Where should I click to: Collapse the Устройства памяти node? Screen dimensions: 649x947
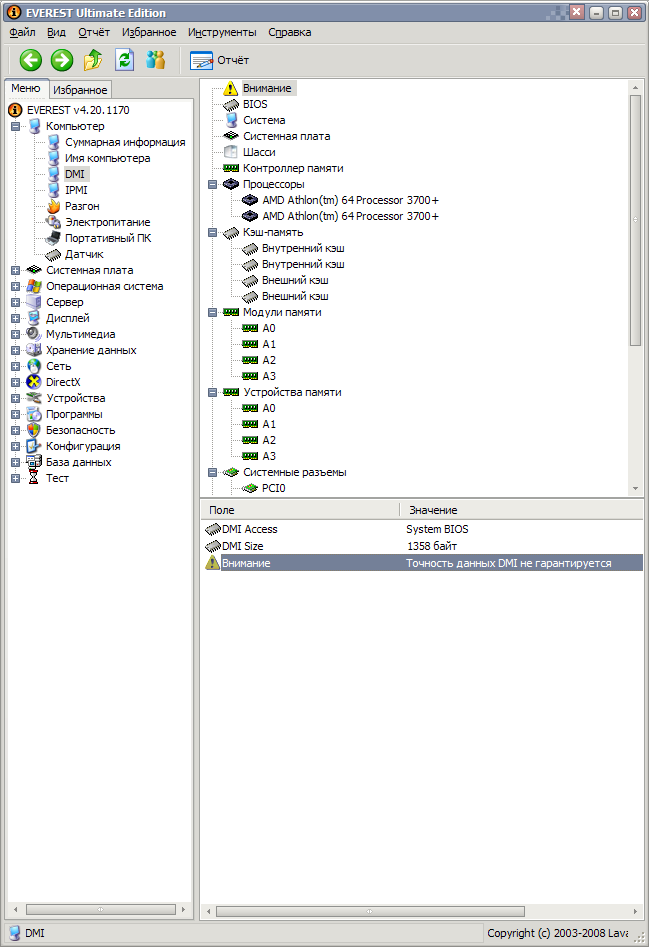coord(213,393)
